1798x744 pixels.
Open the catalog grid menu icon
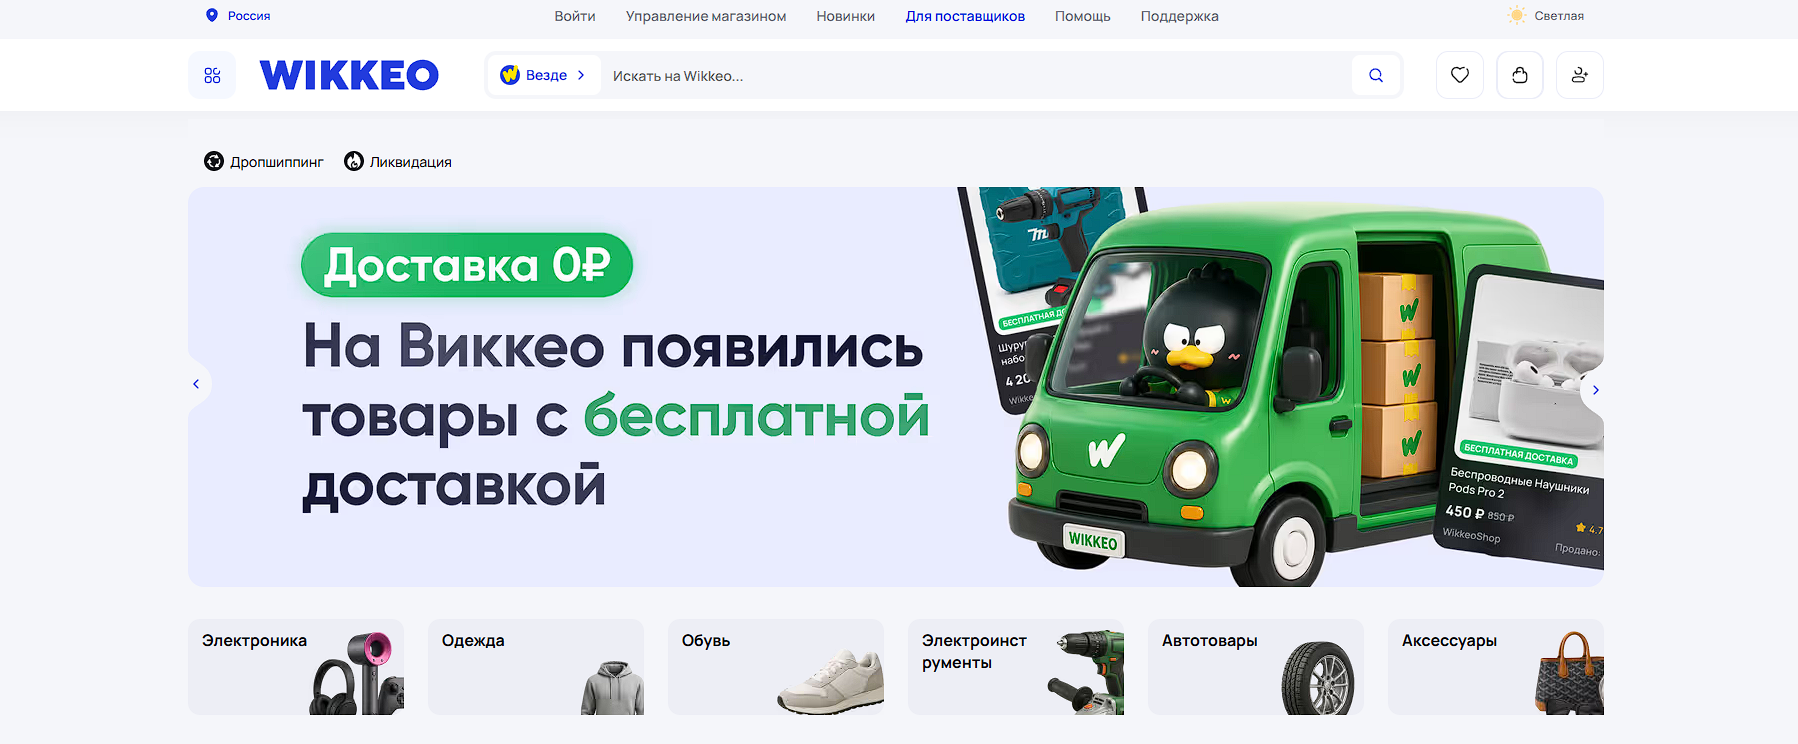click(x=212, y=75)
